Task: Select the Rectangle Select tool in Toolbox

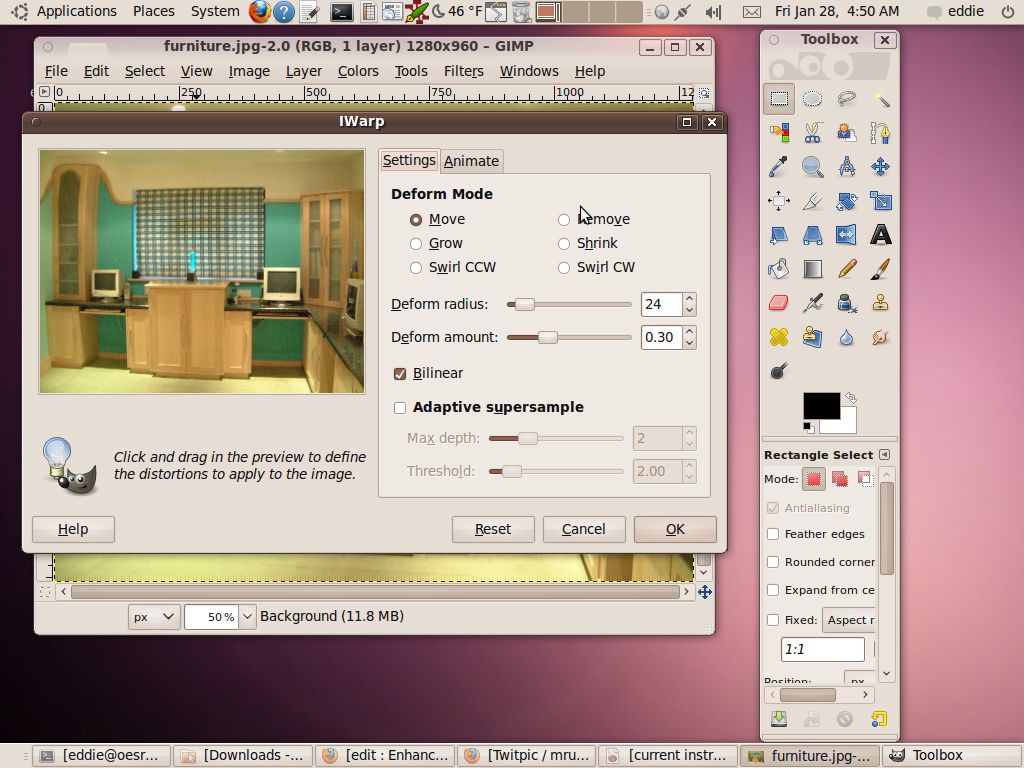Action: point(778,99)
